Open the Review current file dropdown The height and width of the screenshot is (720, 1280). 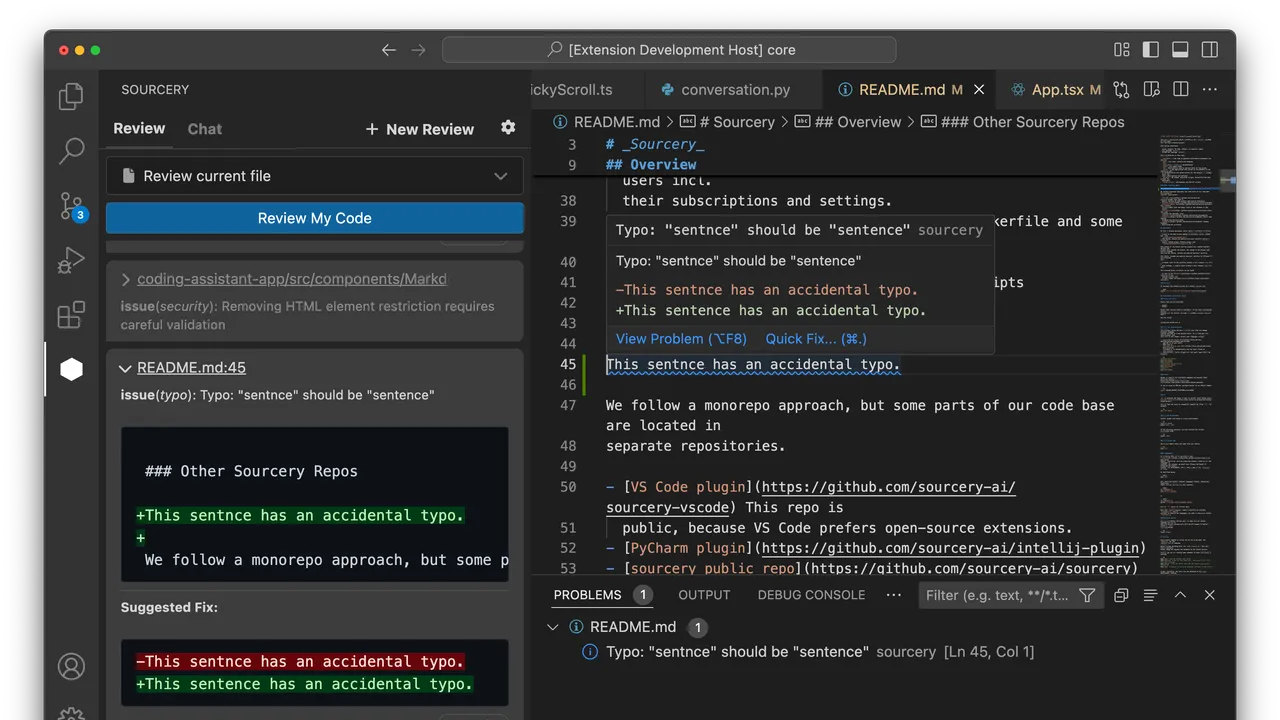pyautogui.click(x=315, y=176)
